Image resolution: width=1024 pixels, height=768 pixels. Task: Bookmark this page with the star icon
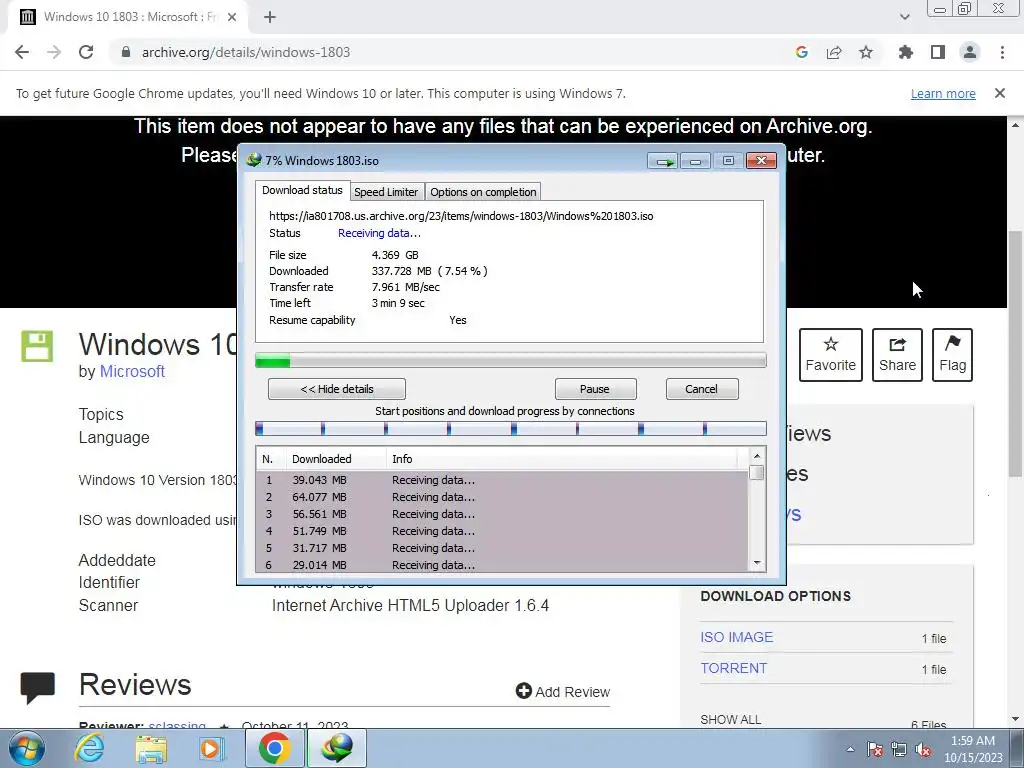[x=866, y=52]
